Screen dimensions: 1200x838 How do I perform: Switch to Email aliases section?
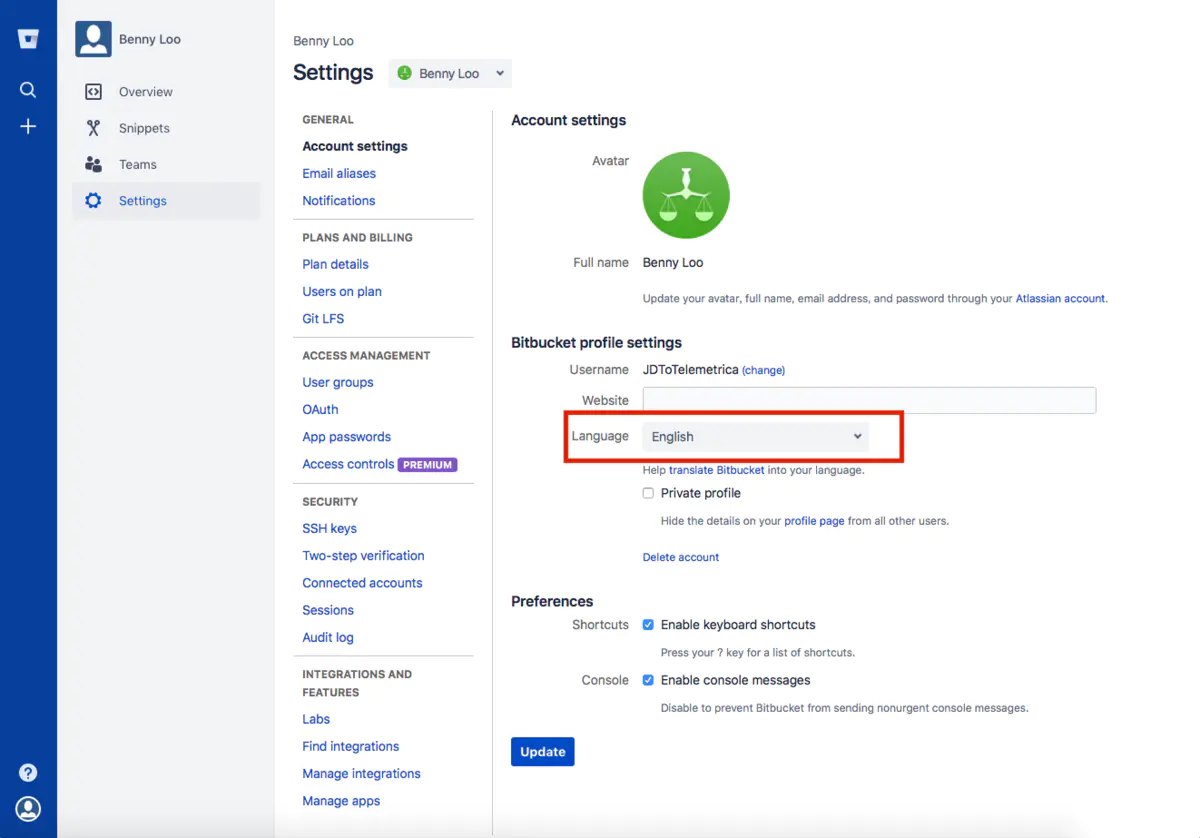pyautogui.click(x=339, y=173)
